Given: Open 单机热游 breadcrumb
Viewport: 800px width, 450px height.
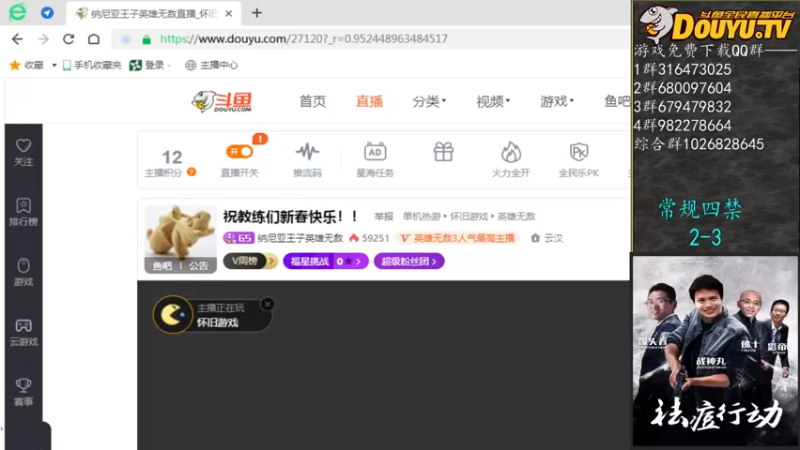Looking at the screenshot, I should (x=421, y=216).
